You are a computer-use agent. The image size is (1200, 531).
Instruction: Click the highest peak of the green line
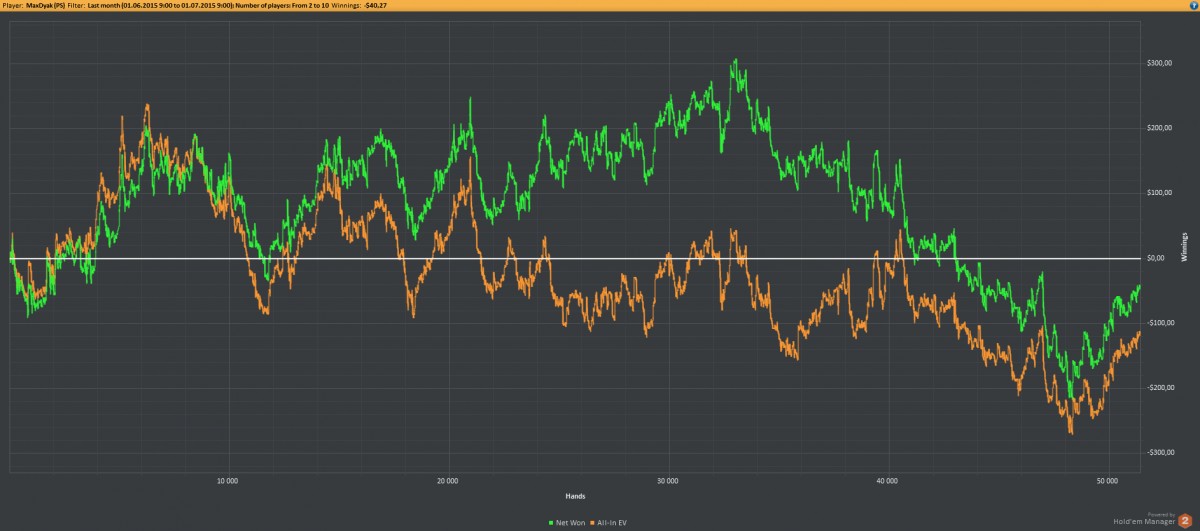pyautogui.click(x=734, y=60)
